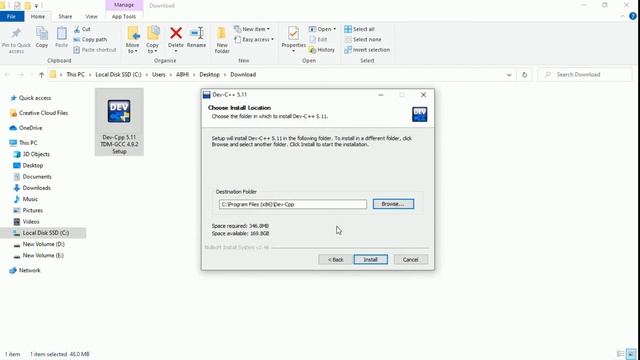Click Desktop in the address path
The image size is (640, 360).
(x=209, y=75)
